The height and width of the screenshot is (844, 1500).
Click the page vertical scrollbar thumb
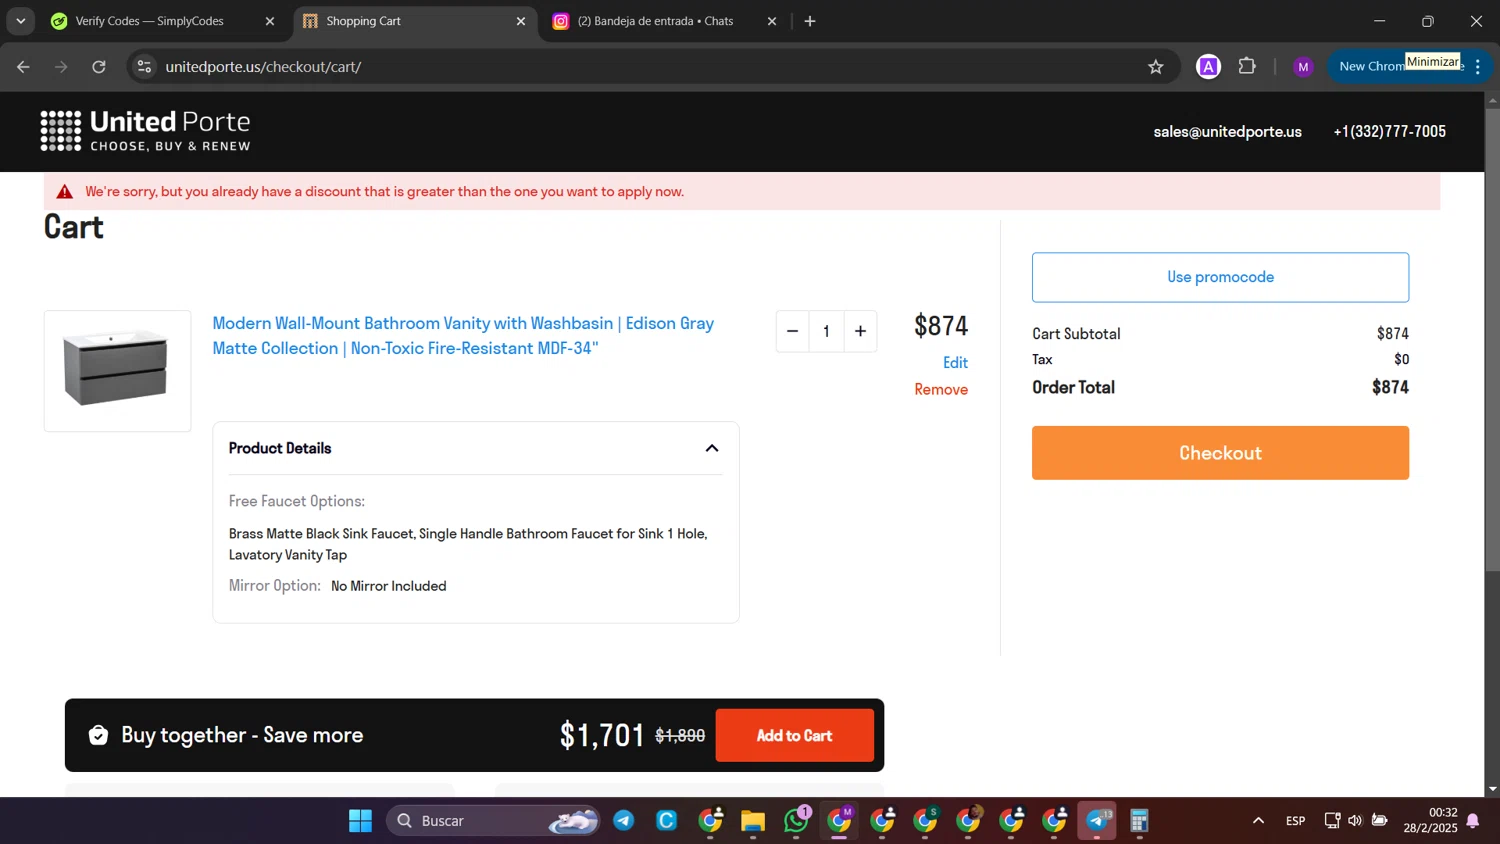pyautogui.click(x=1492, y=340)
